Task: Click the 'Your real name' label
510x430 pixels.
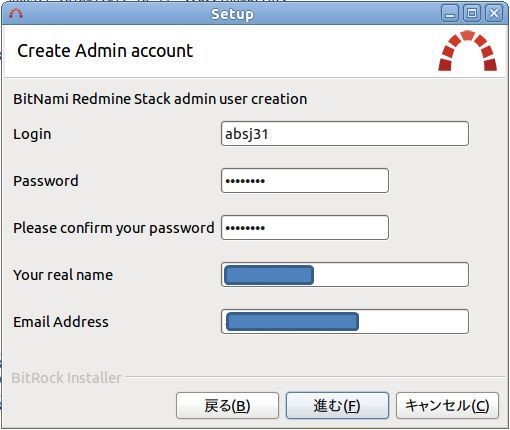Action: pos(63,275)
